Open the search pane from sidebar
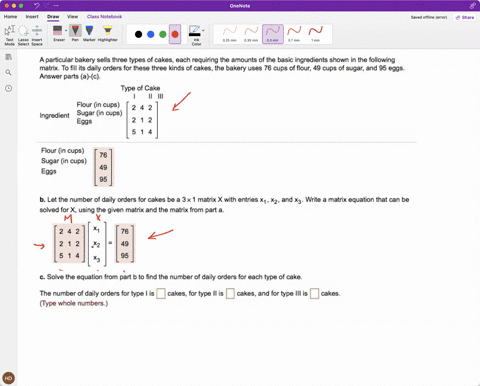This screenshot has width=480, height=386. pos(9,72)
